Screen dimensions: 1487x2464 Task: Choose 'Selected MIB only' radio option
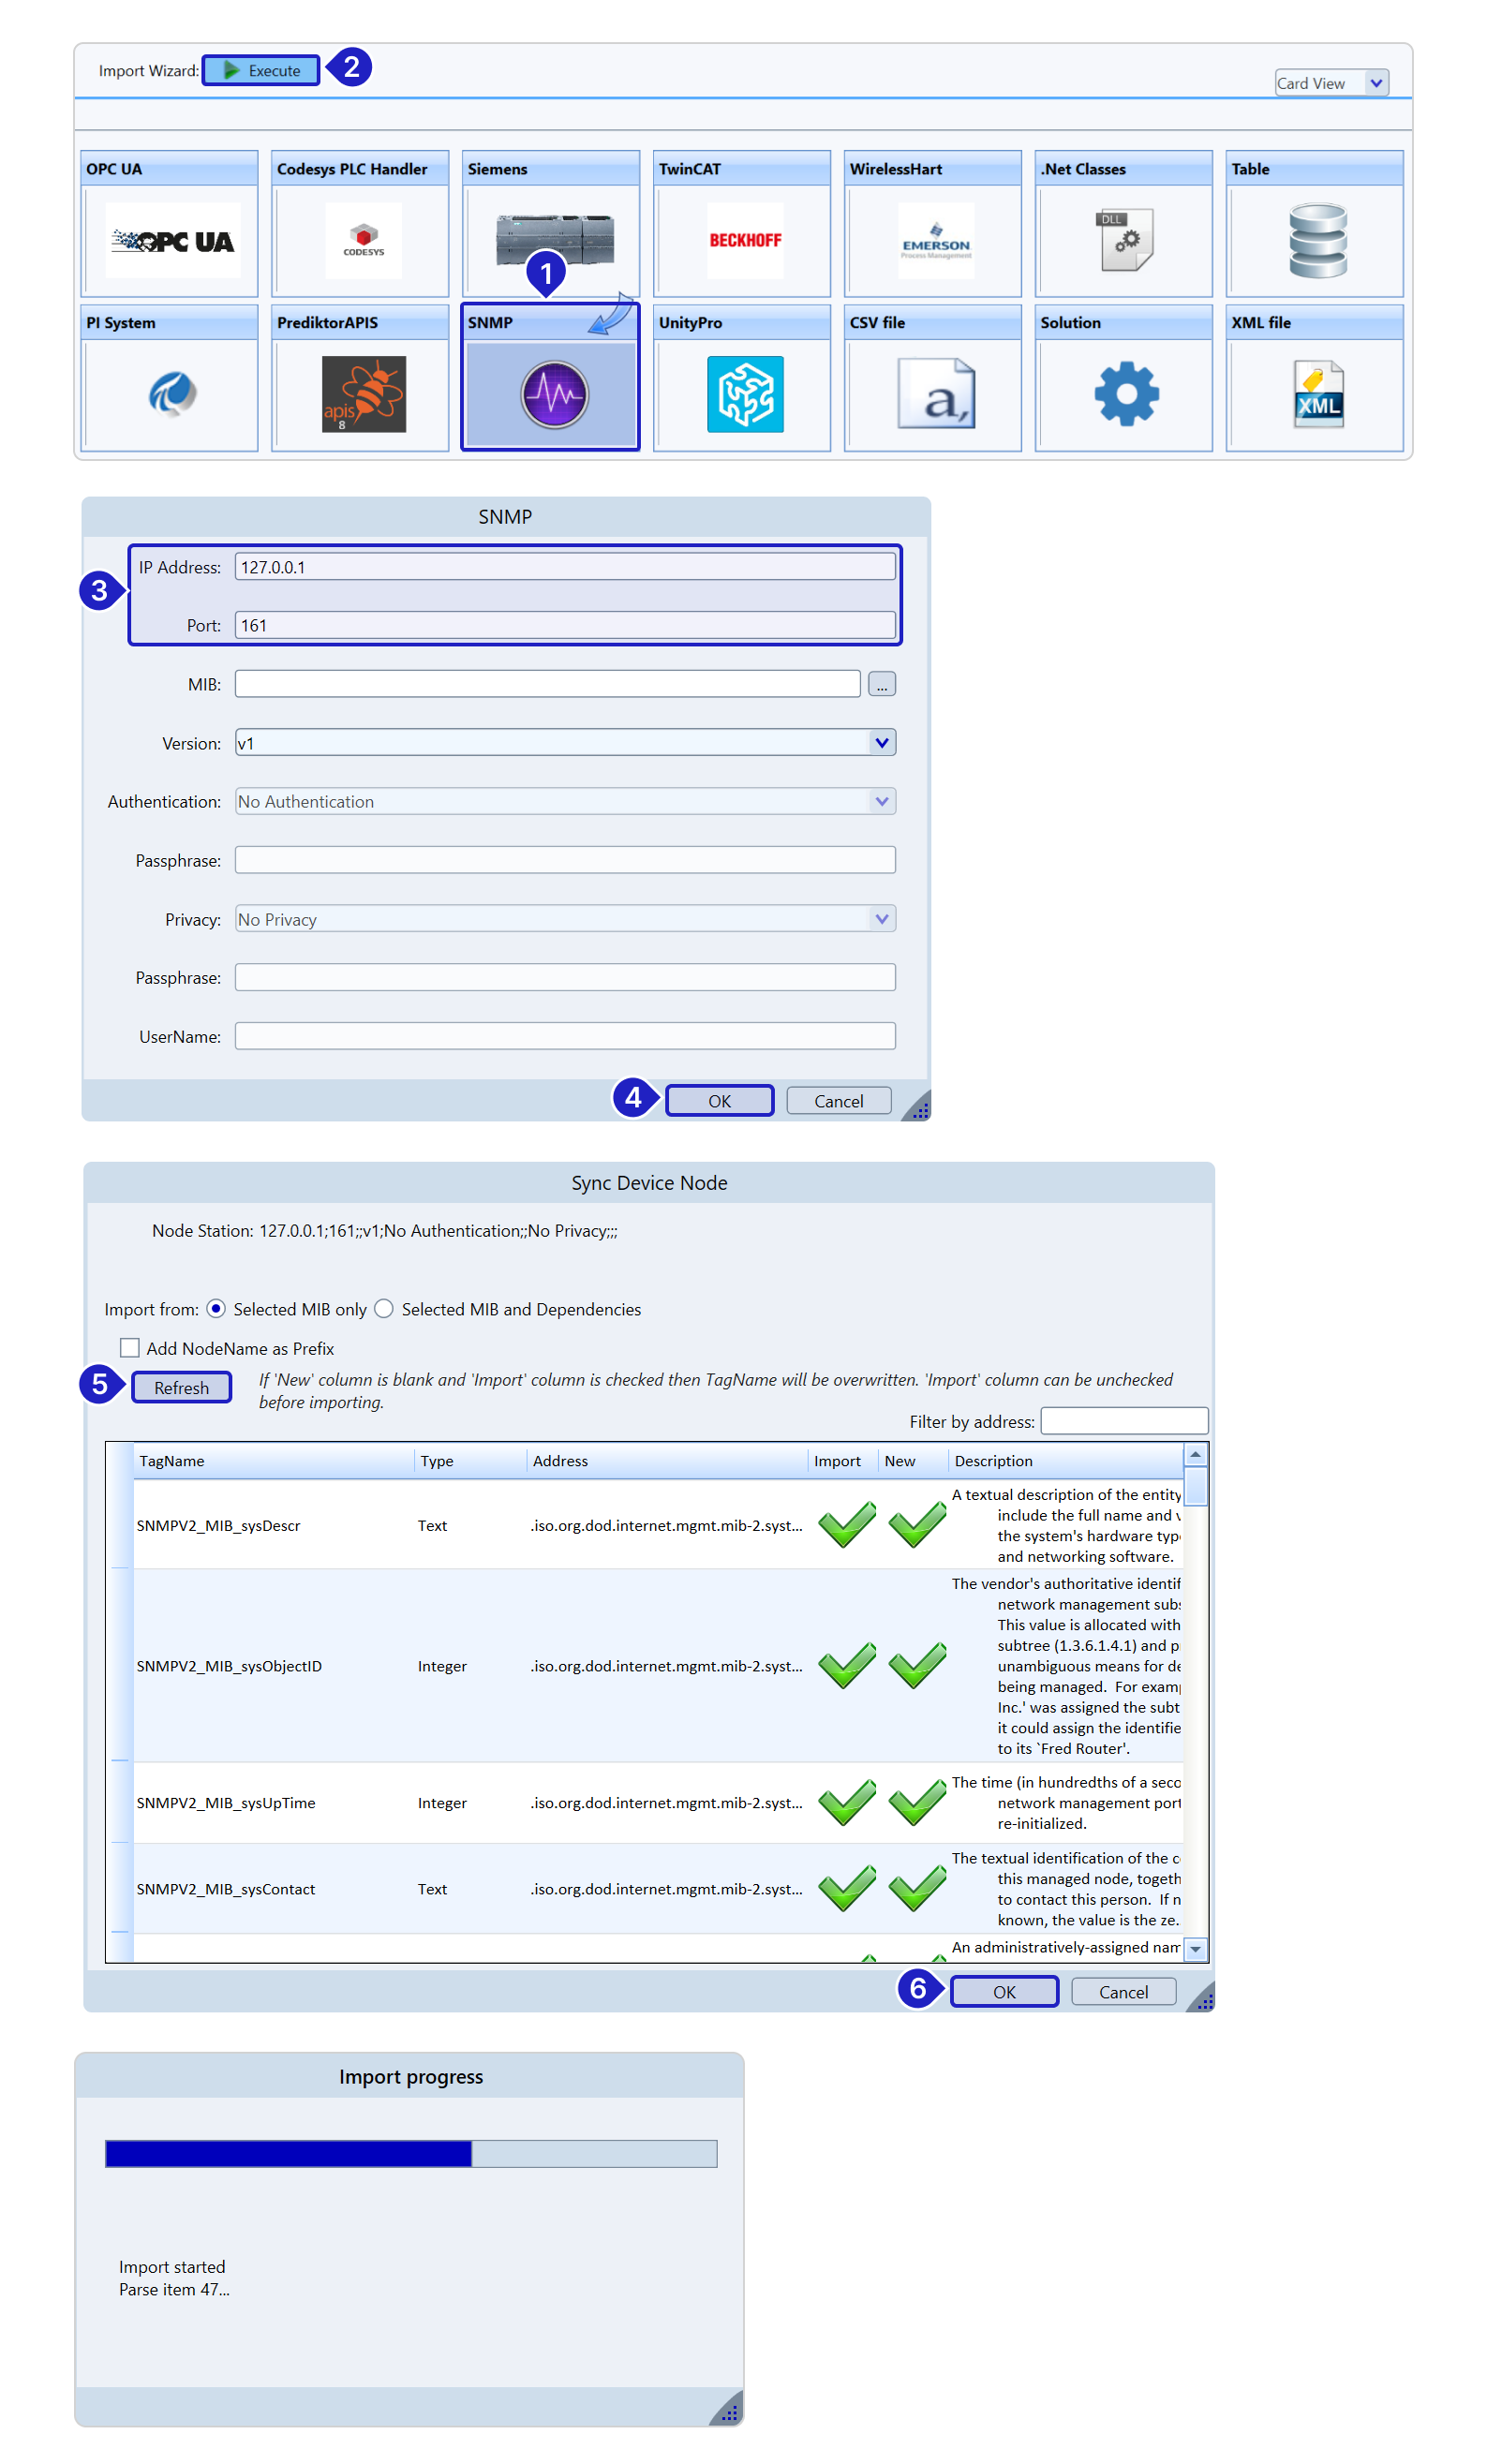point(216,1308)
